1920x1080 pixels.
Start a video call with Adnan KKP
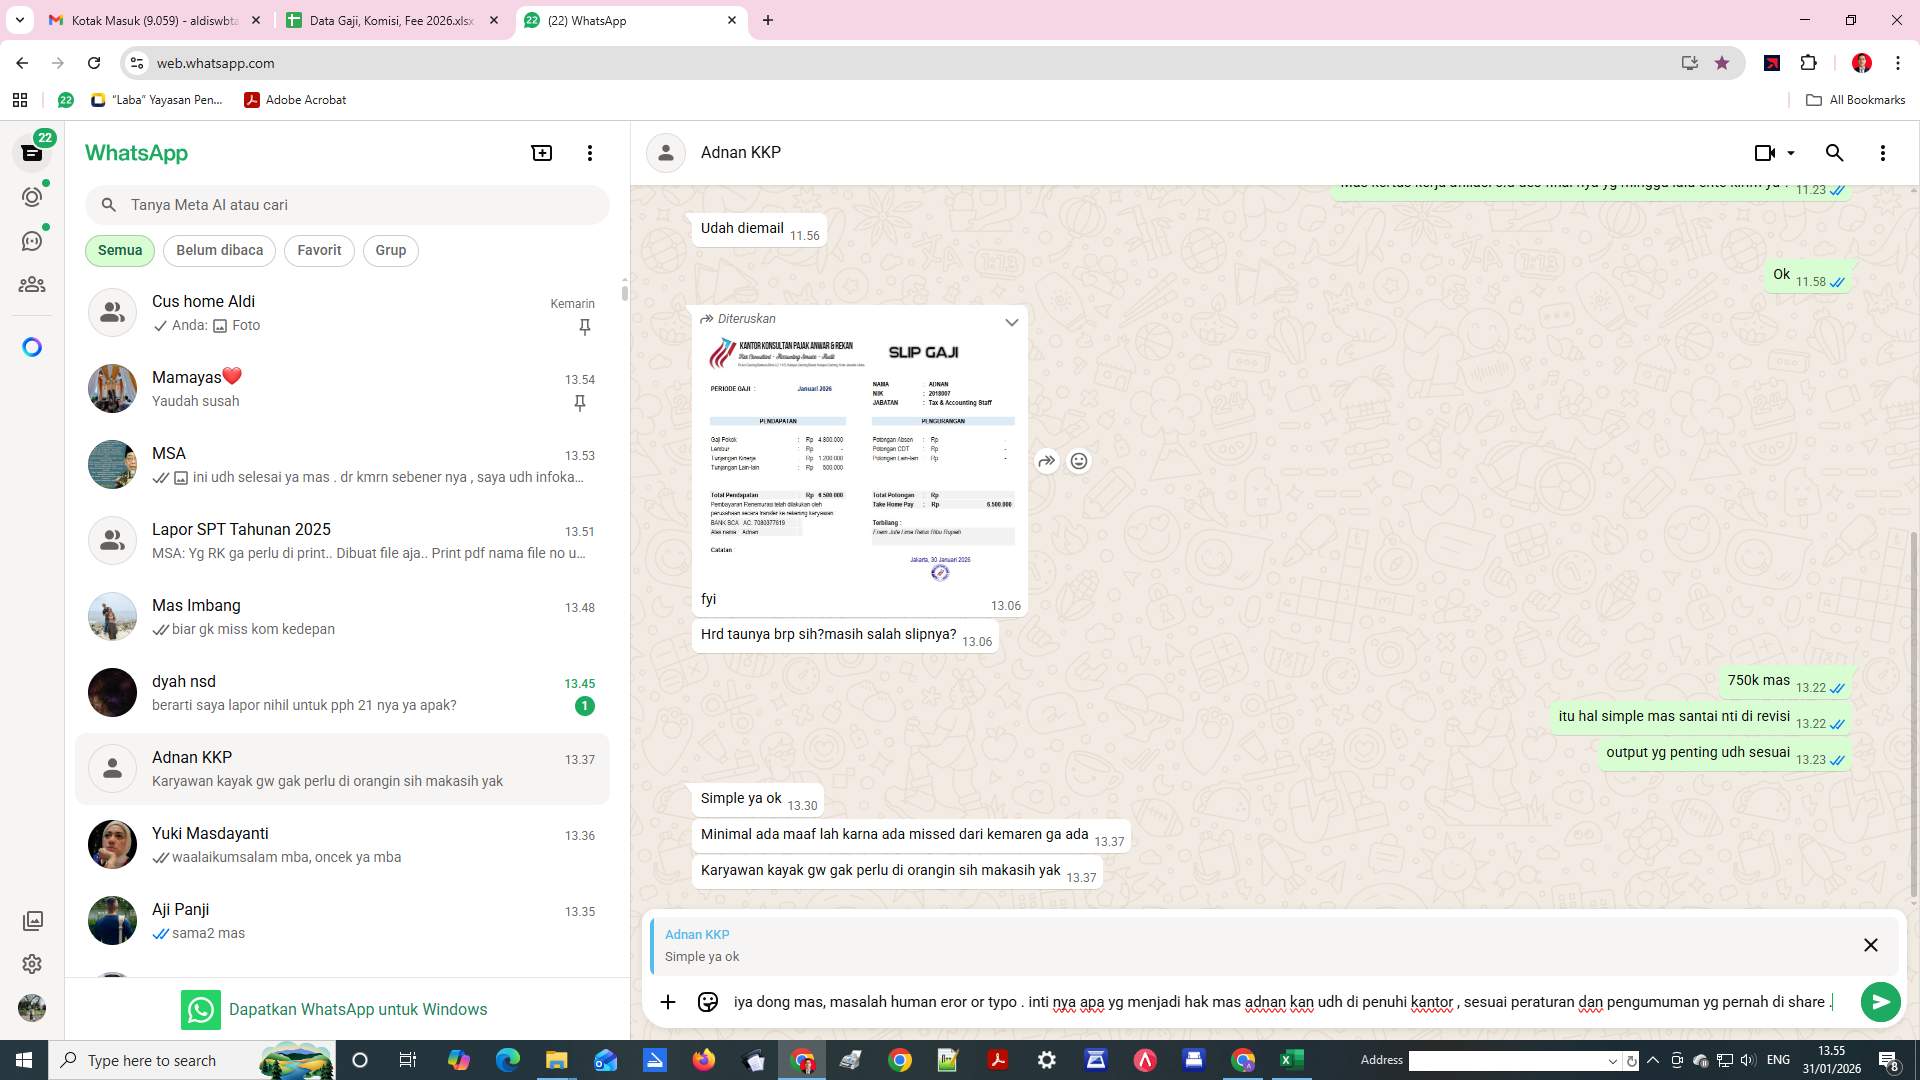tap(1764, 152)
